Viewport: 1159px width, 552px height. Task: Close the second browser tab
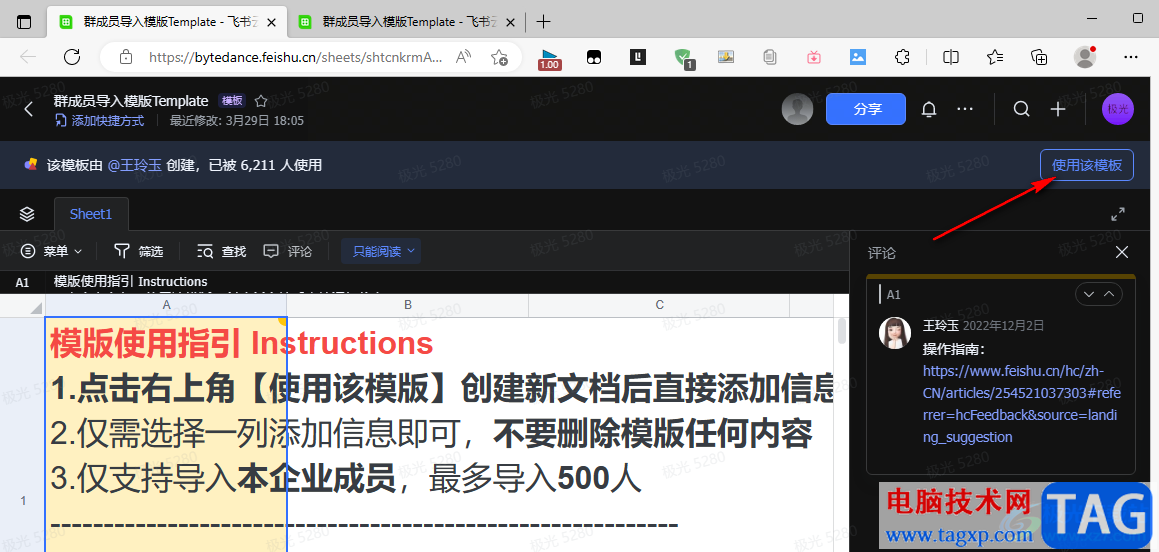511,22
